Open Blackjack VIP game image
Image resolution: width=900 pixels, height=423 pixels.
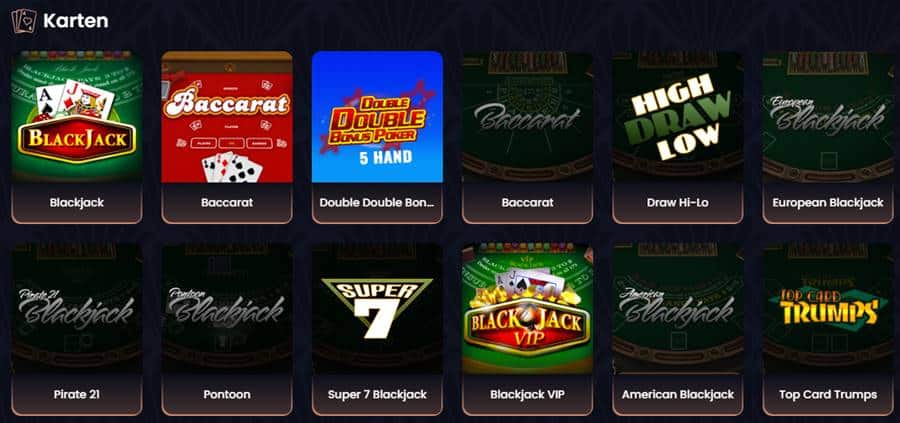tap(528, 309)
